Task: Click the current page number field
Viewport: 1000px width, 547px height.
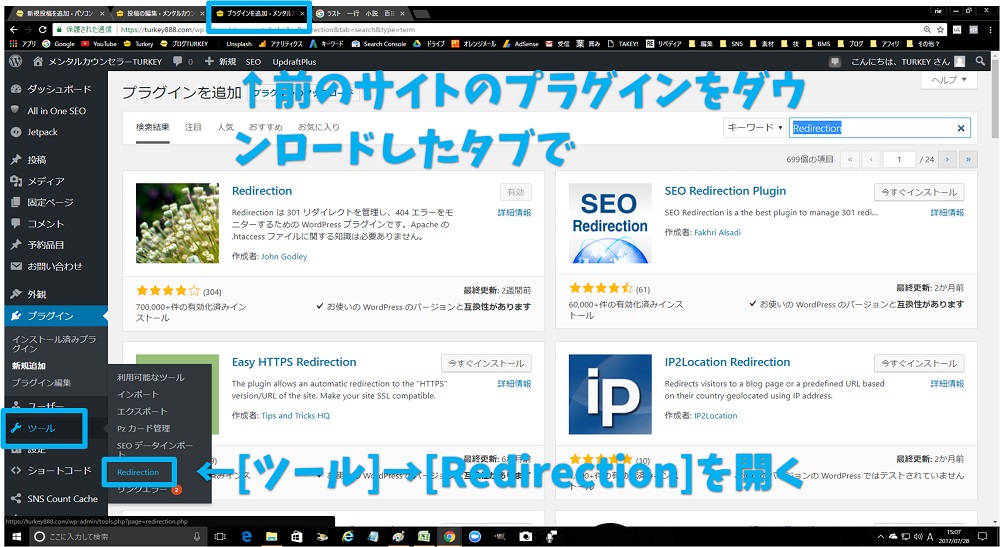Action: click(899, 159)
